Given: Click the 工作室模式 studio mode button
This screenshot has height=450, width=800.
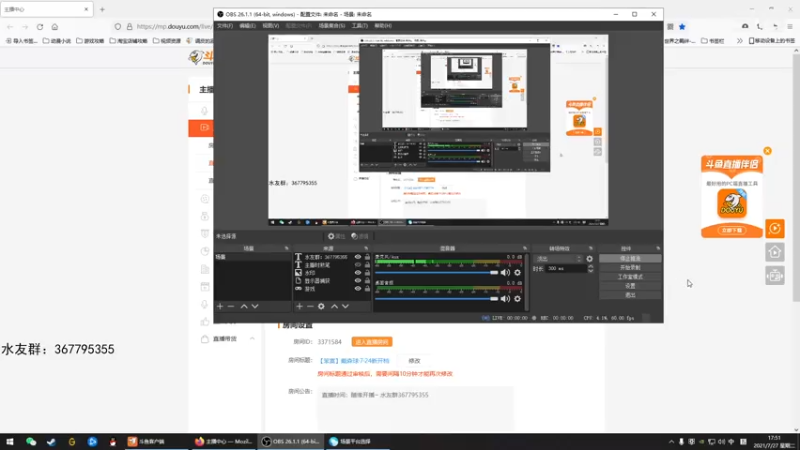Looking at the screenshot, I should (630, 277).
